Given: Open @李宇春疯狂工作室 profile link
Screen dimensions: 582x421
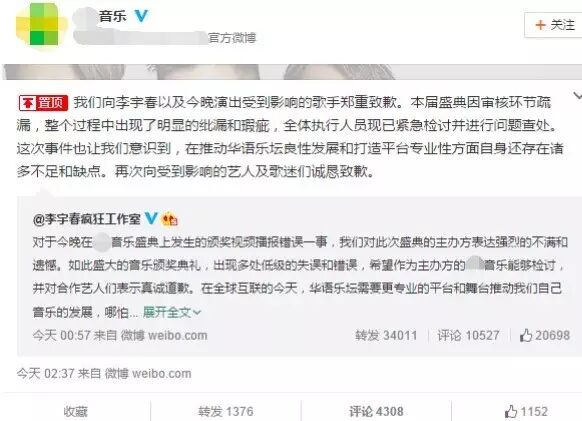Looking at the screenshot, I should point(87,219).
